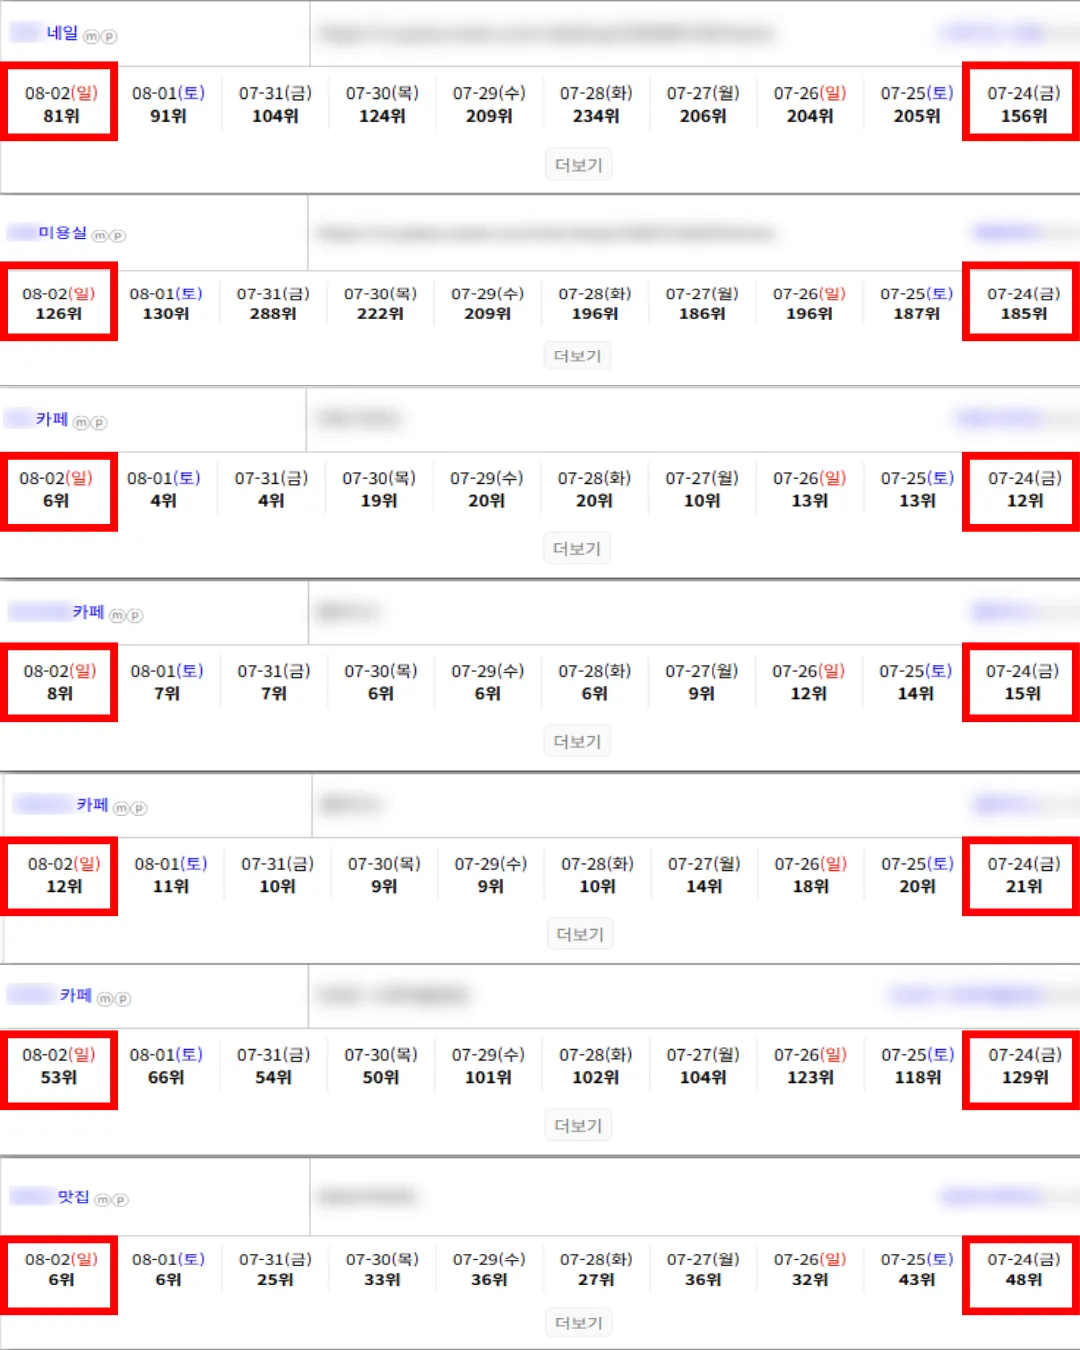Click 'm' icon of 카페 row showing 08-02 6위
The image size is (1080, 1350).
tap(81, 423)
